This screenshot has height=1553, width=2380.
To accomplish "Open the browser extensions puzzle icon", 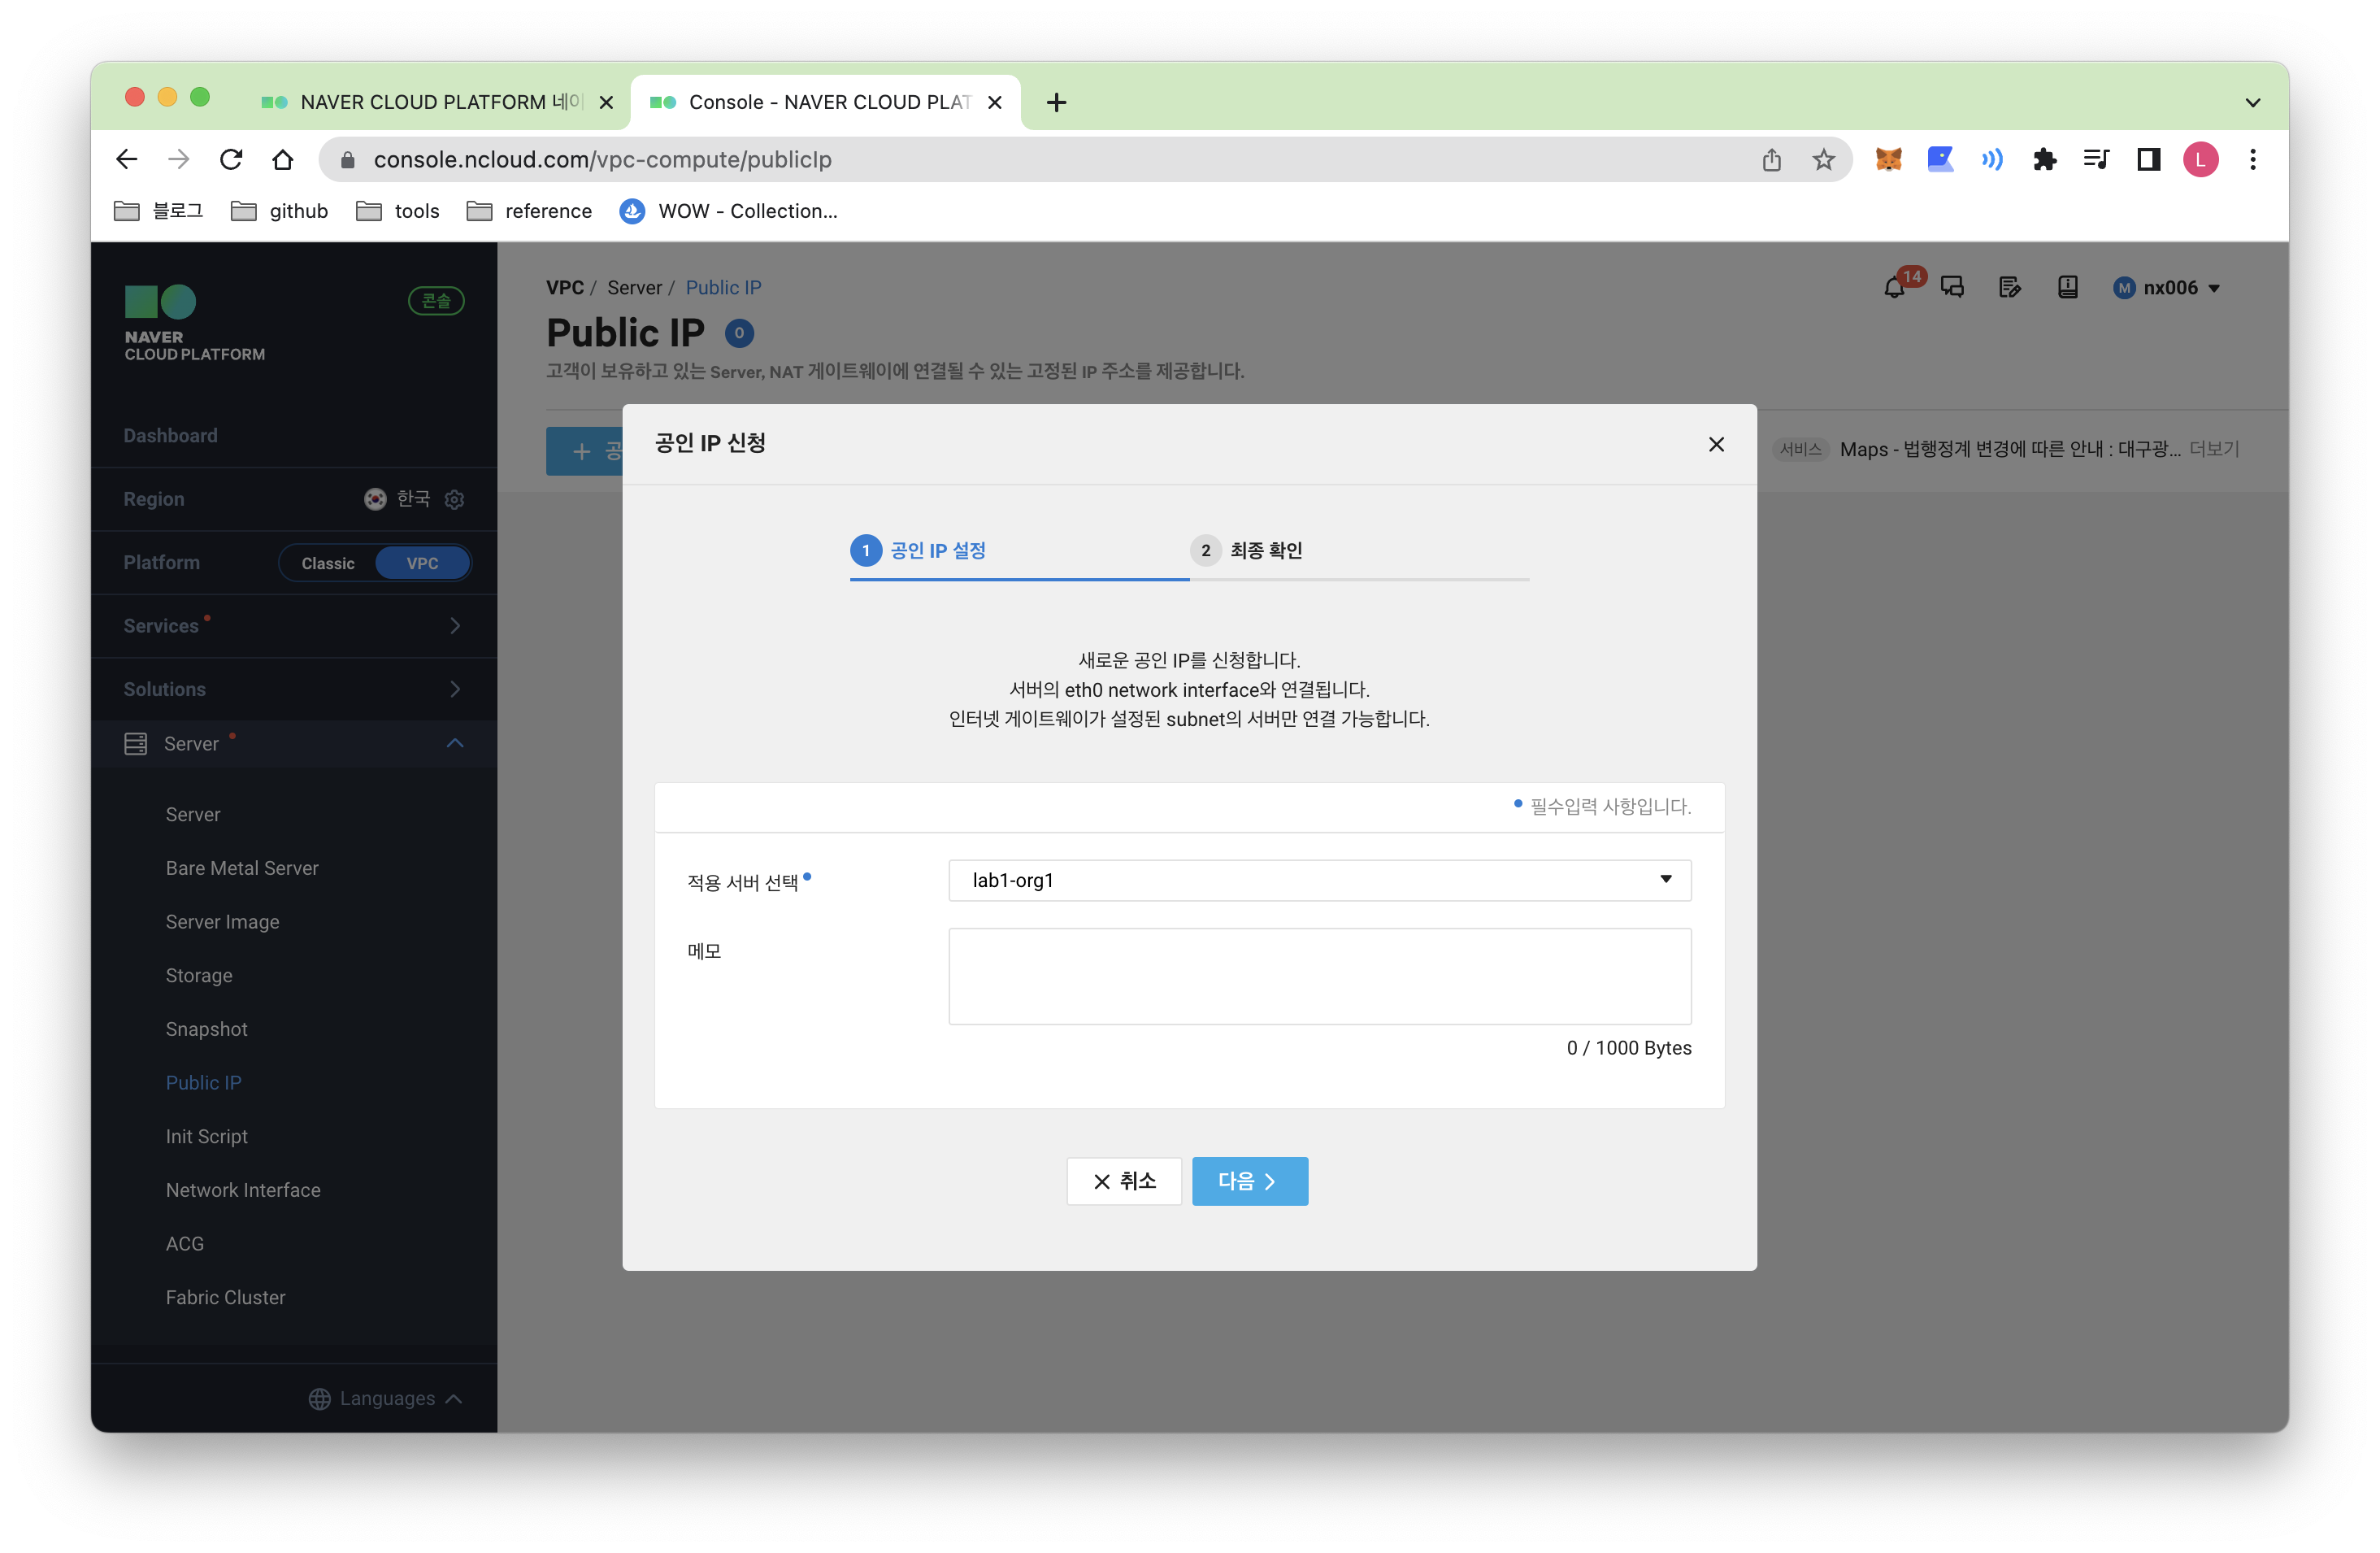I will [x=2044, y=160].
